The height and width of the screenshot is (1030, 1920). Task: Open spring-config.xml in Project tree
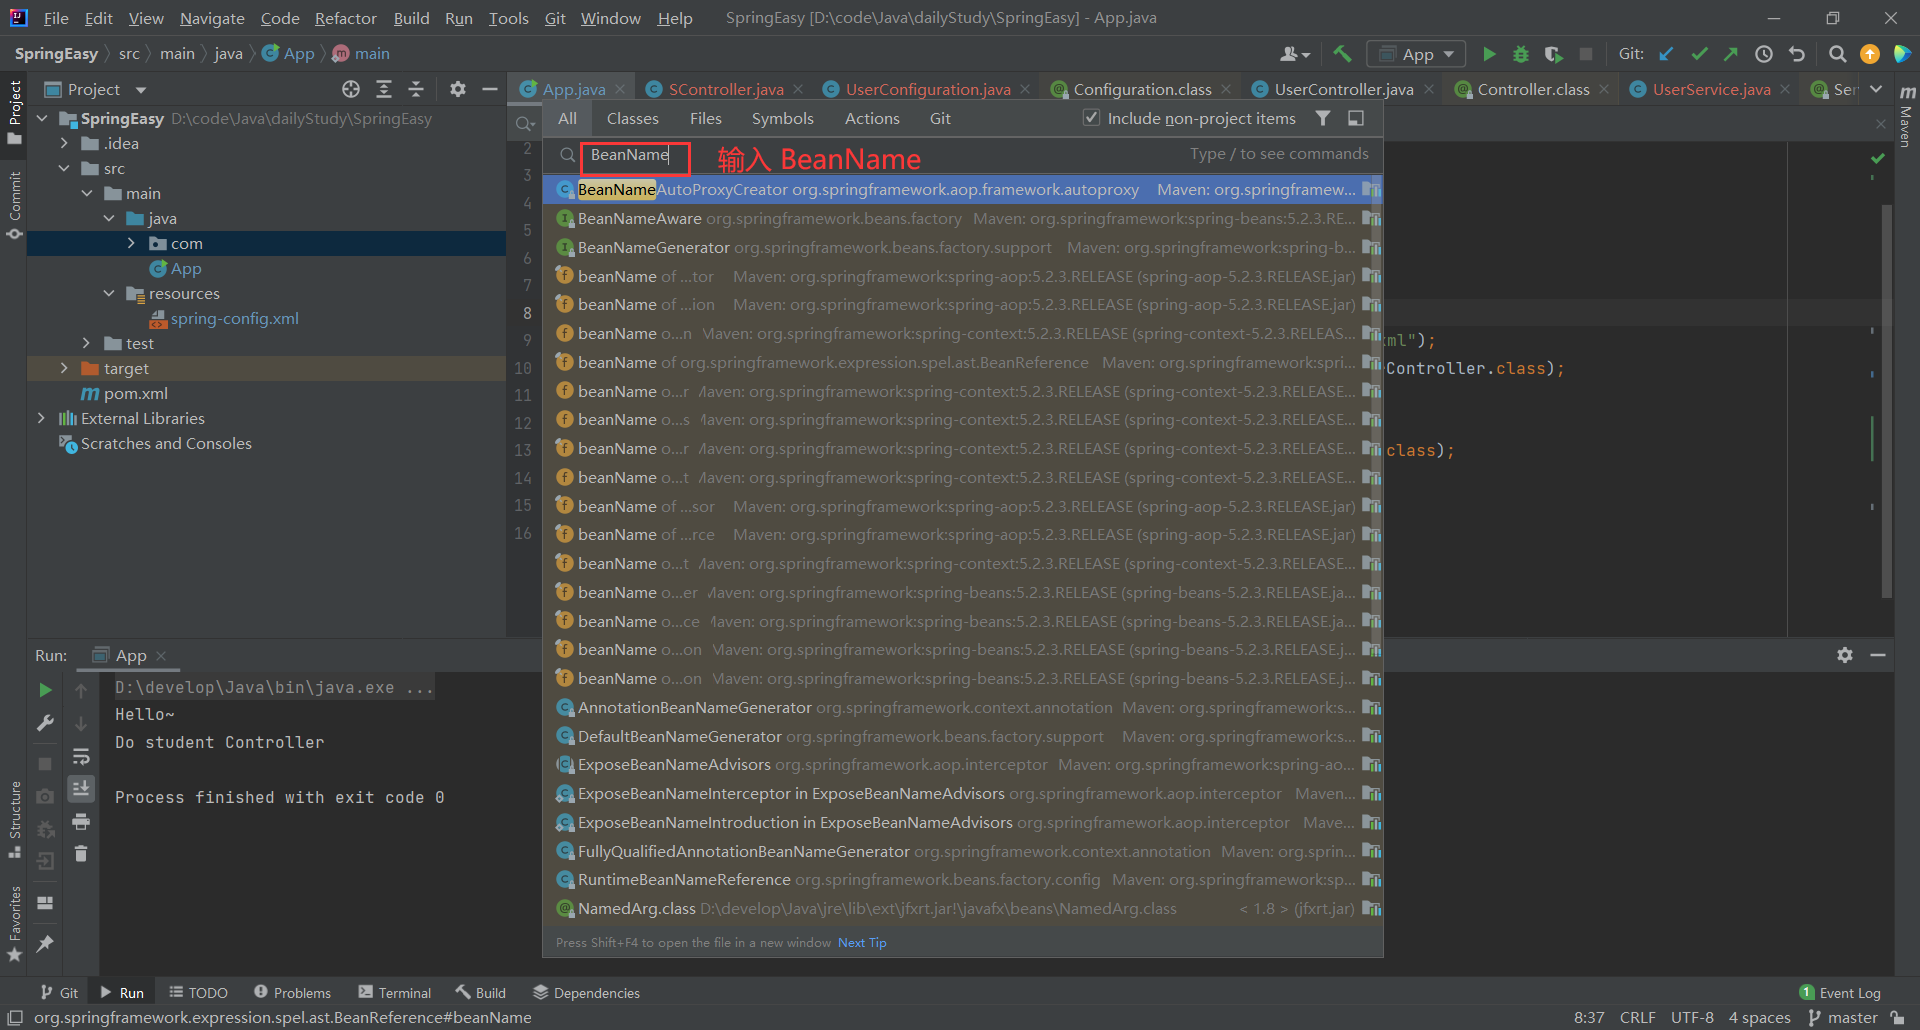pyautogui.click(x=234, y=318)
